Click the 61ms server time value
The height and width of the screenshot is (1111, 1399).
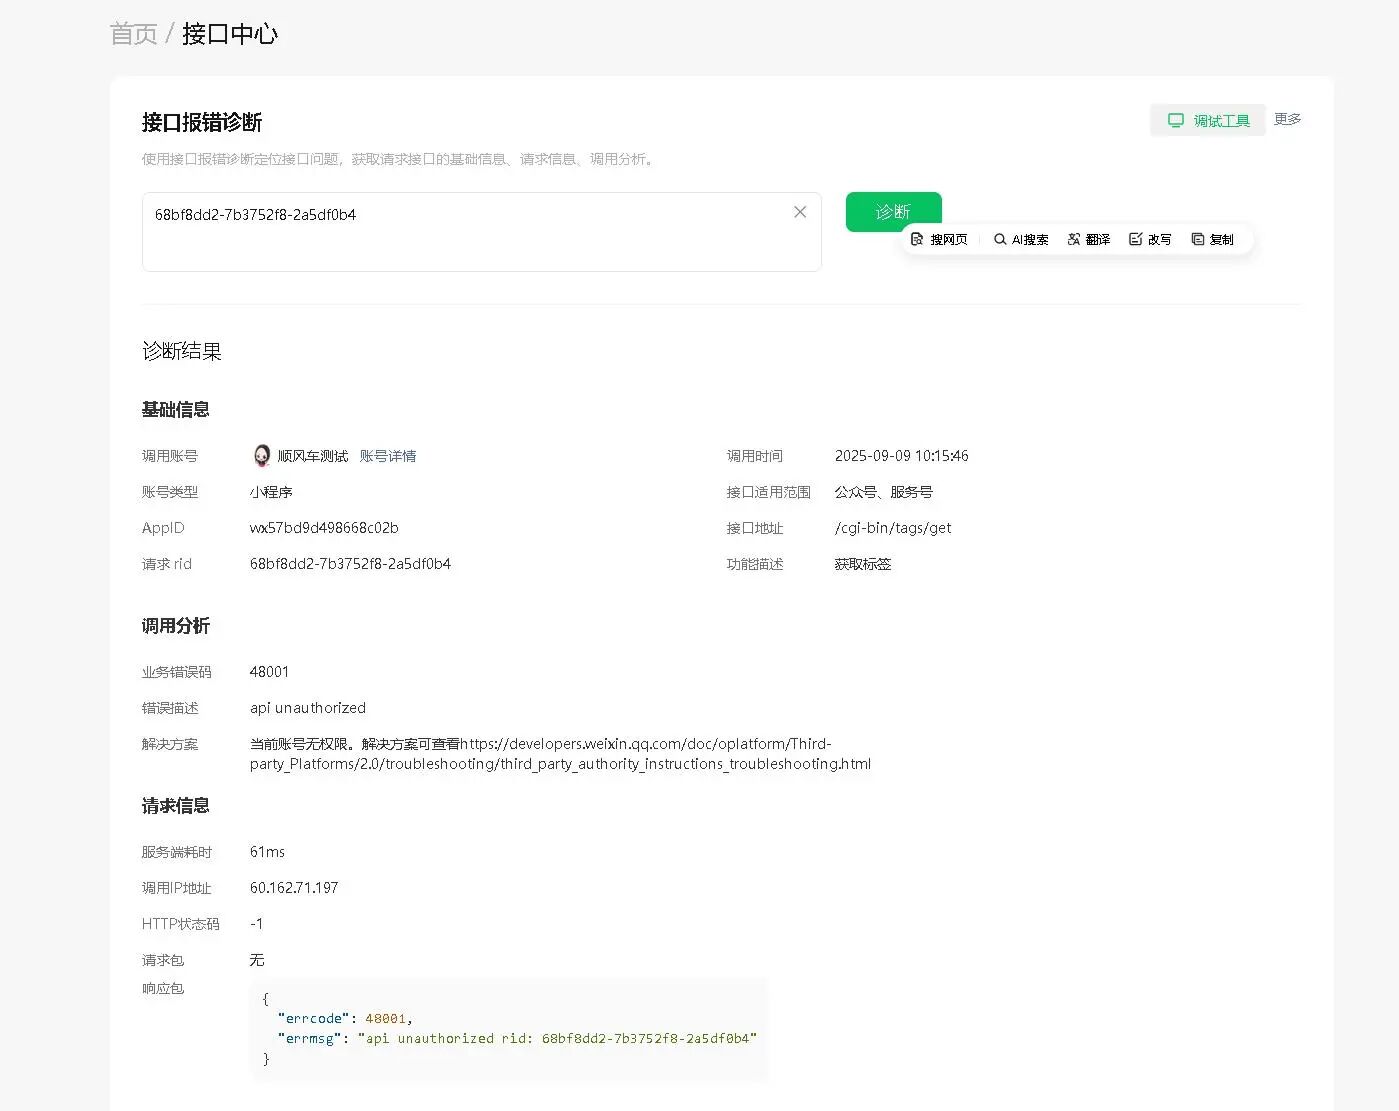[267, 852]
